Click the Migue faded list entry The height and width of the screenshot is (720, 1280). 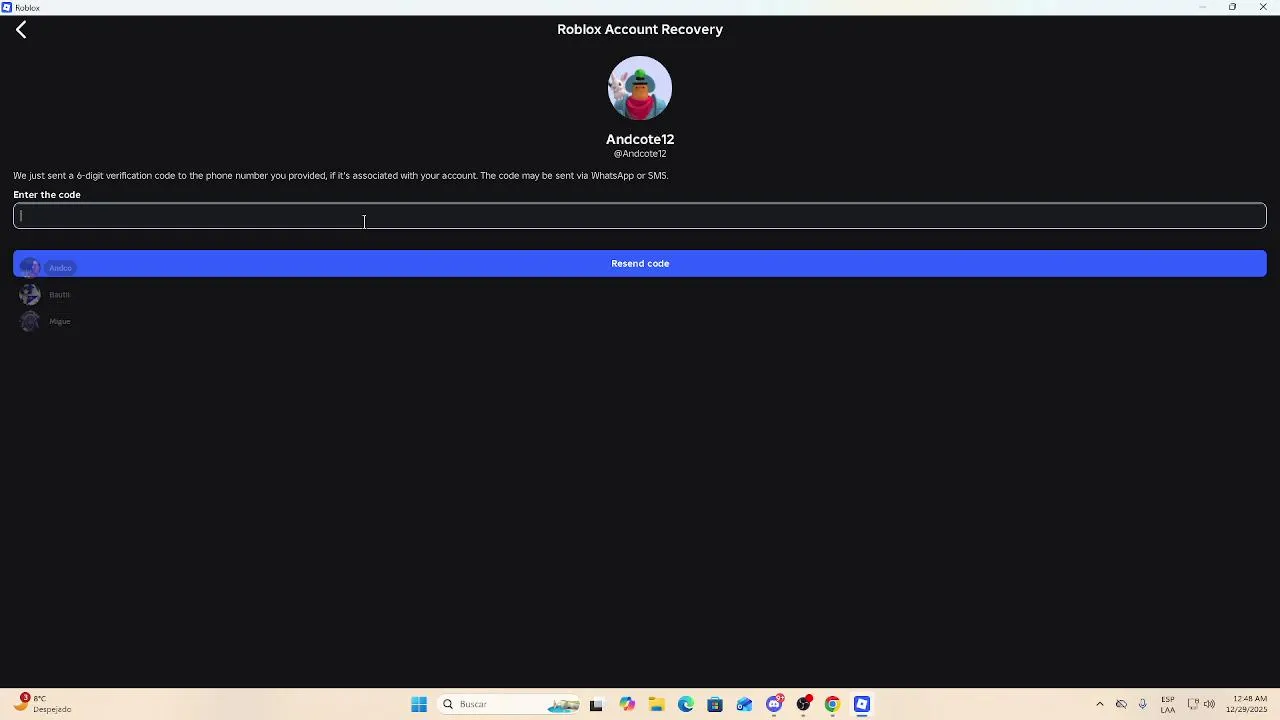pos(46,321)
